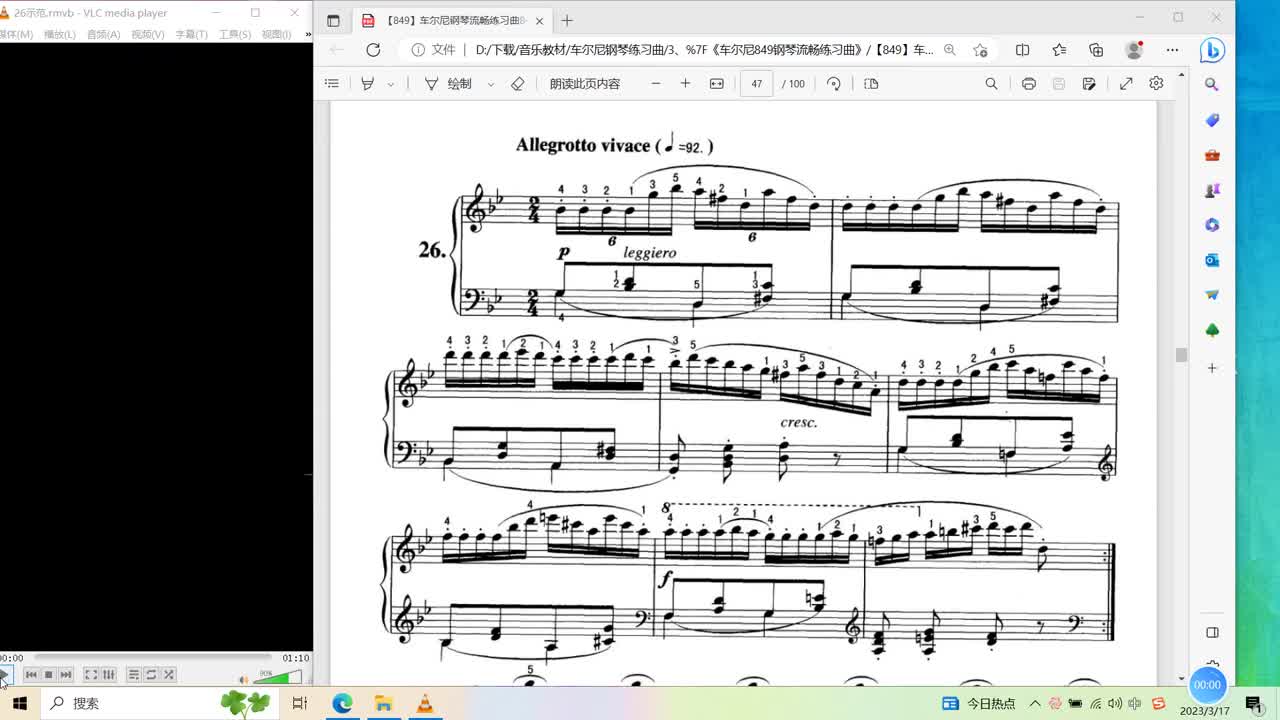Zoom in the PDF with plus

(x=685, y=84)
